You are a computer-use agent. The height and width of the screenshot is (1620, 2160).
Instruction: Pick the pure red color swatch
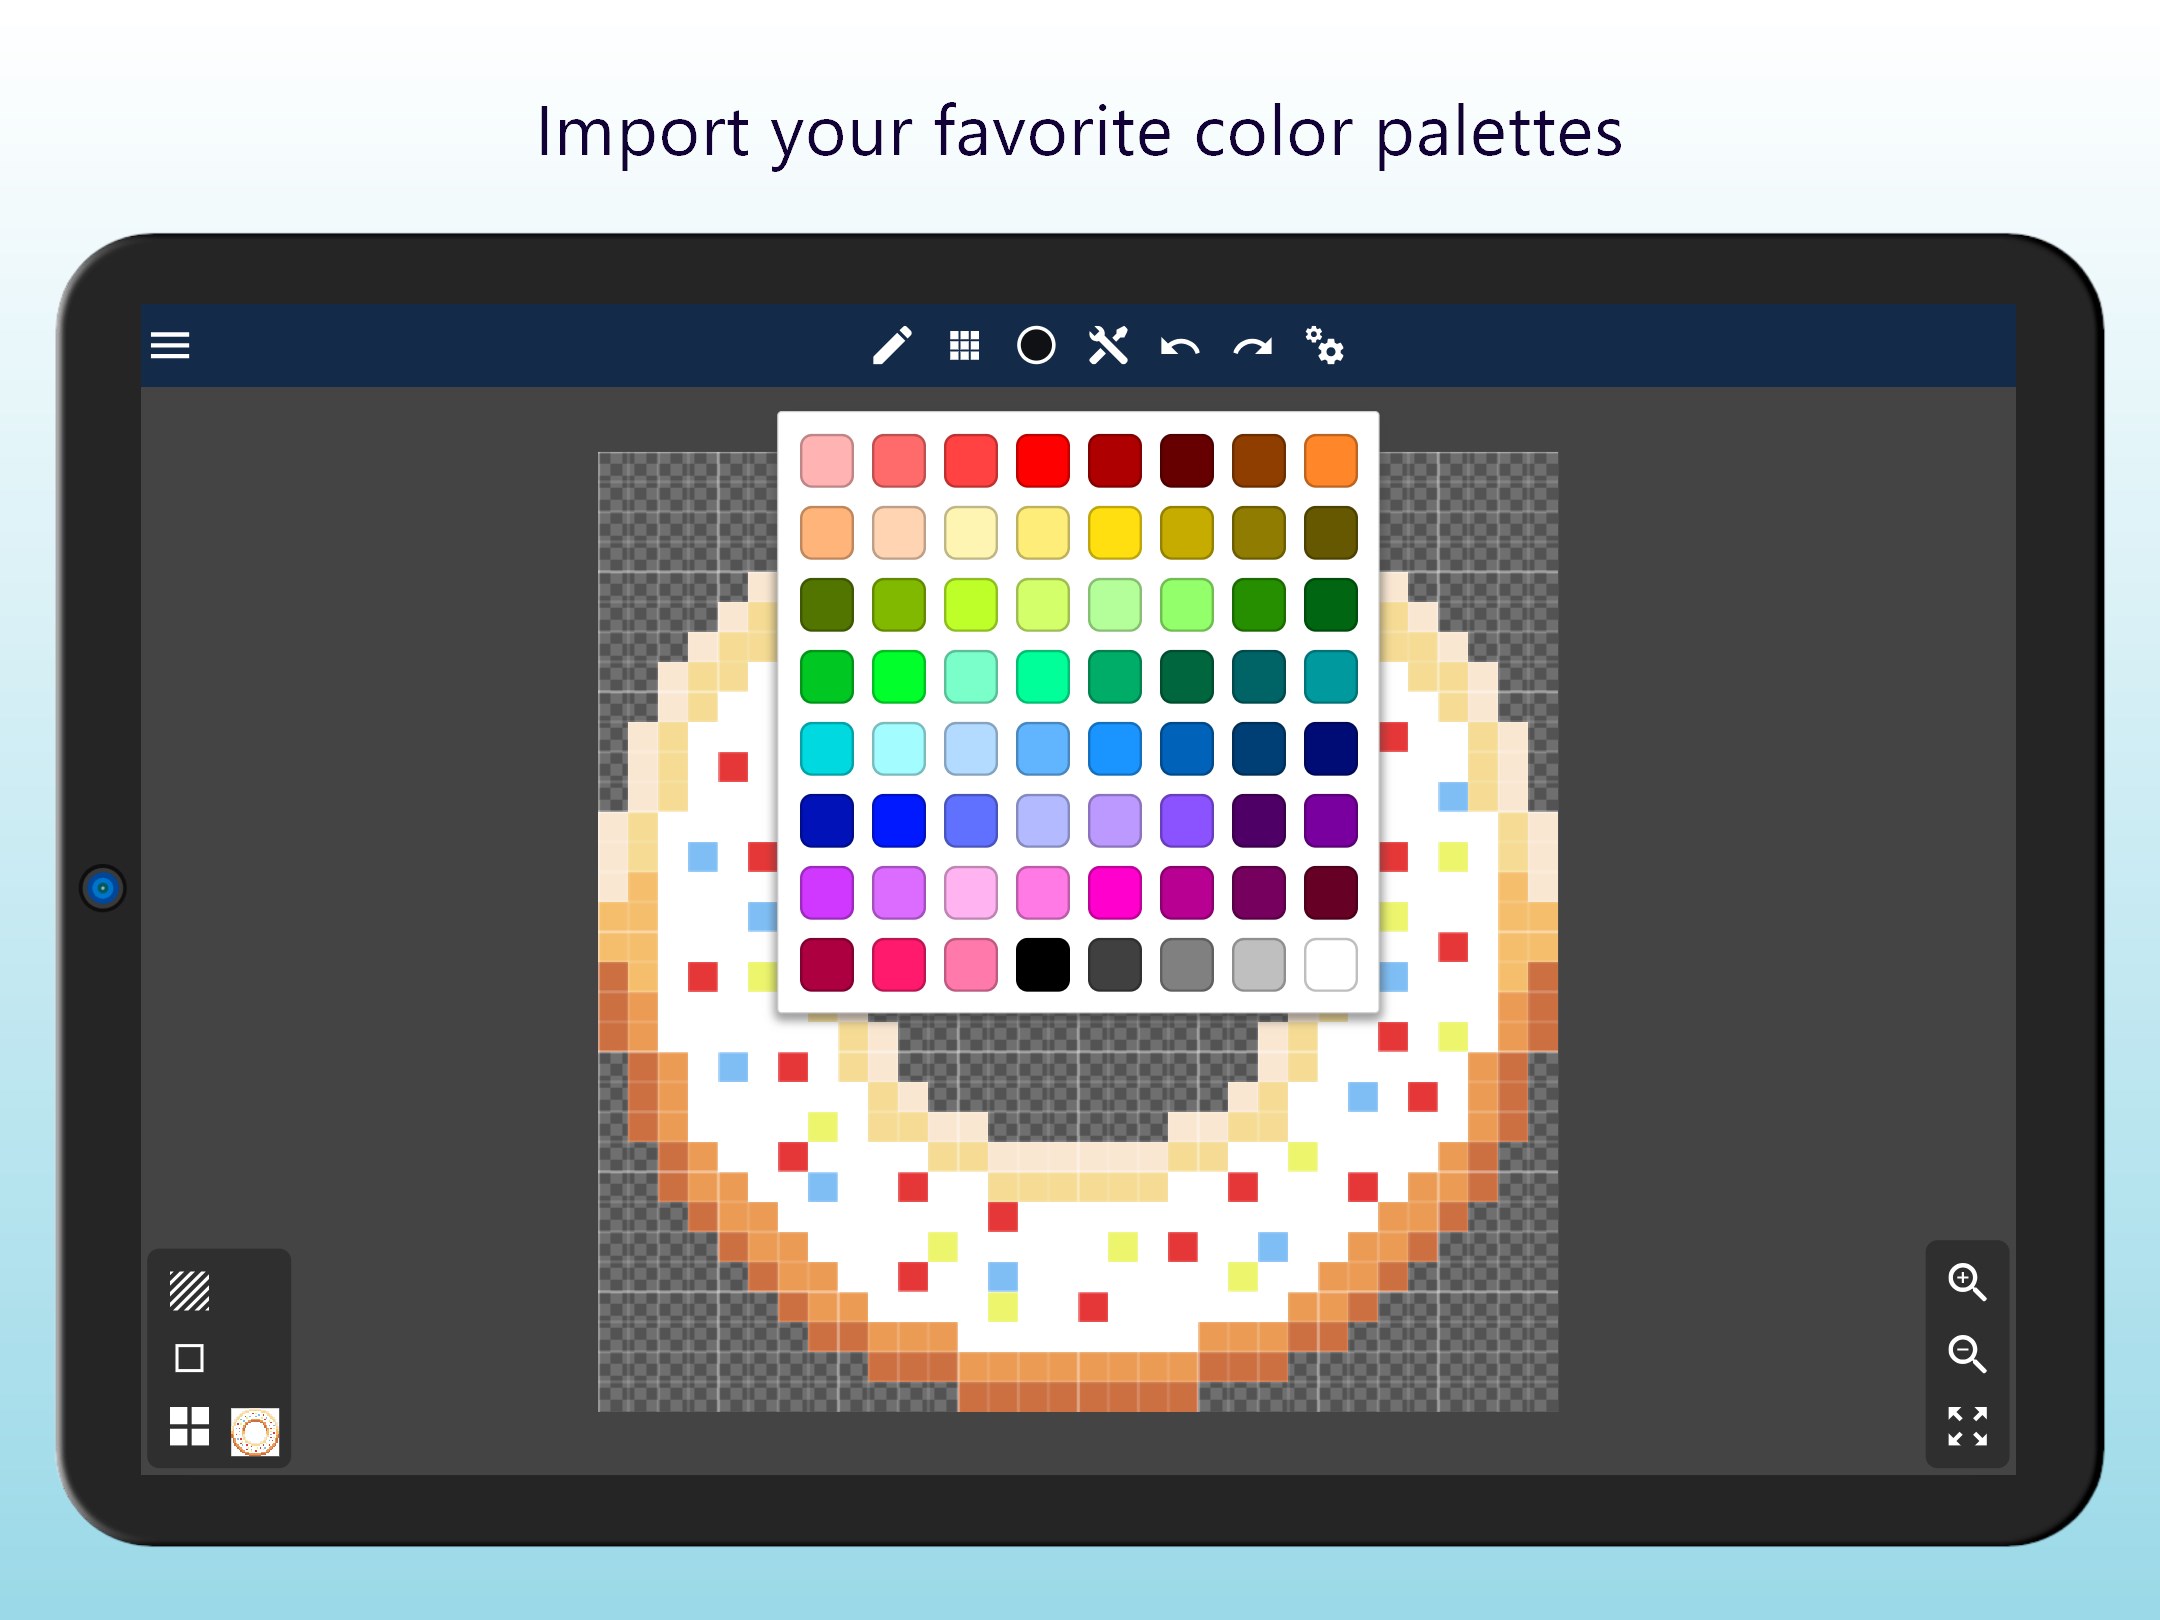tap(1043, 461)
